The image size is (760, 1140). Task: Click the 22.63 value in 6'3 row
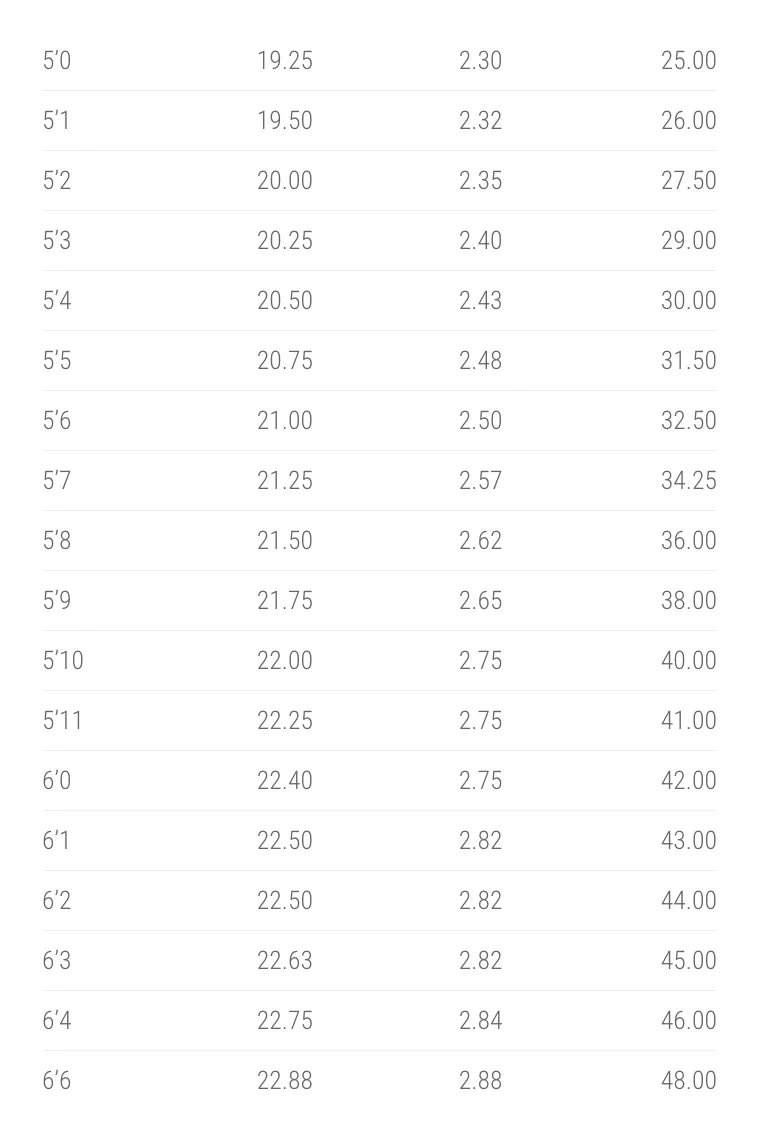(284, 960)
